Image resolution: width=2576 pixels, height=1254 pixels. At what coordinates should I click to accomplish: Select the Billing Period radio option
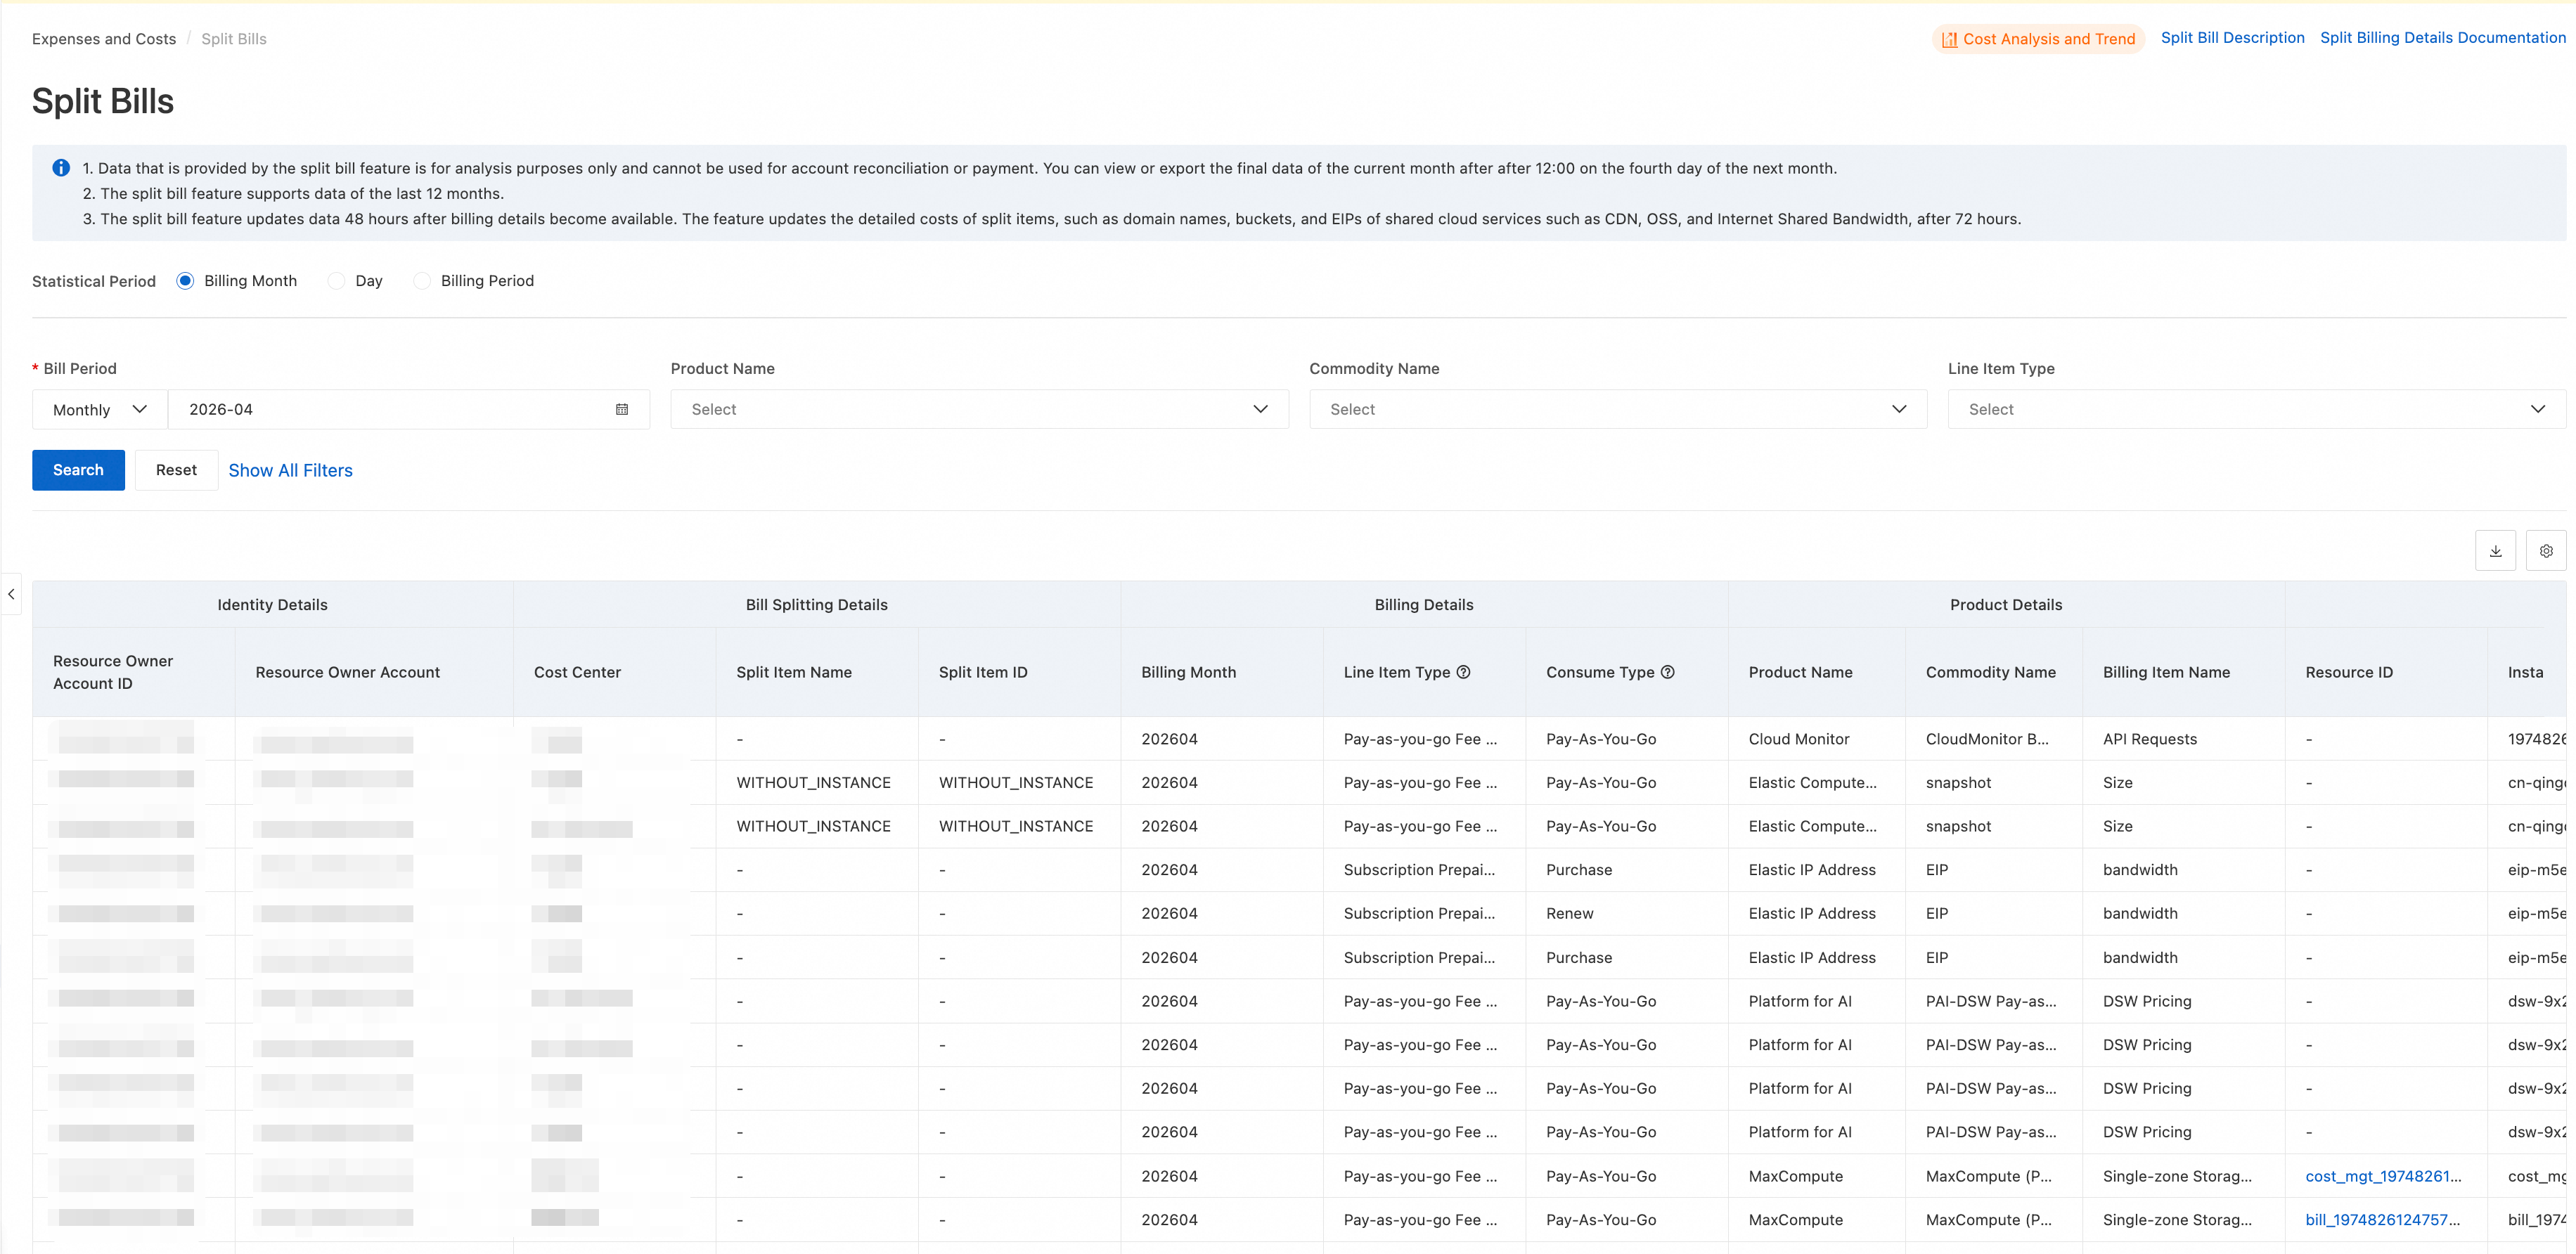coord(422,281)
